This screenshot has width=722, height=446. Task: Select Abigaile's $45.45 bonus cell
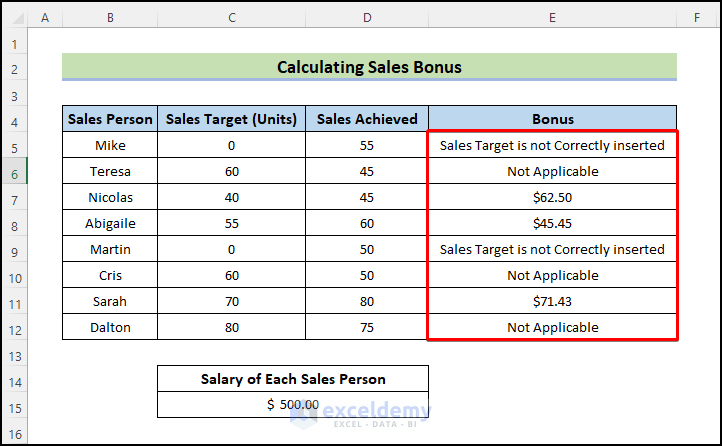click(x=552, y=224)
